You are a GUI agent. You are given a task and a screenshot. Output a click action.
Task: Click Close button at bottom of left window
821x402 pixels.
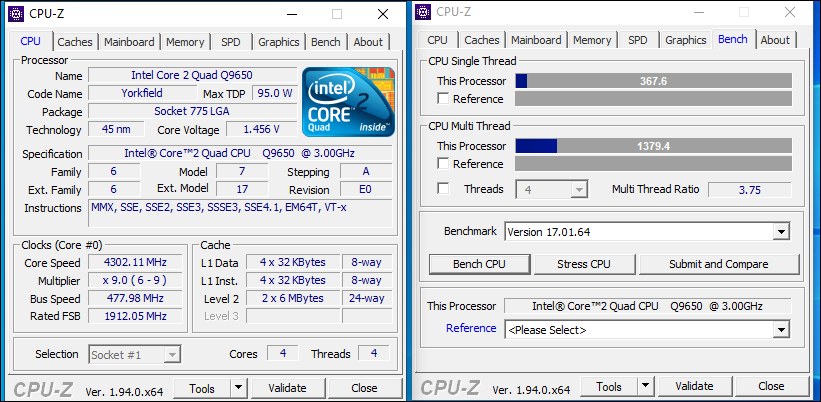[364, 388]
